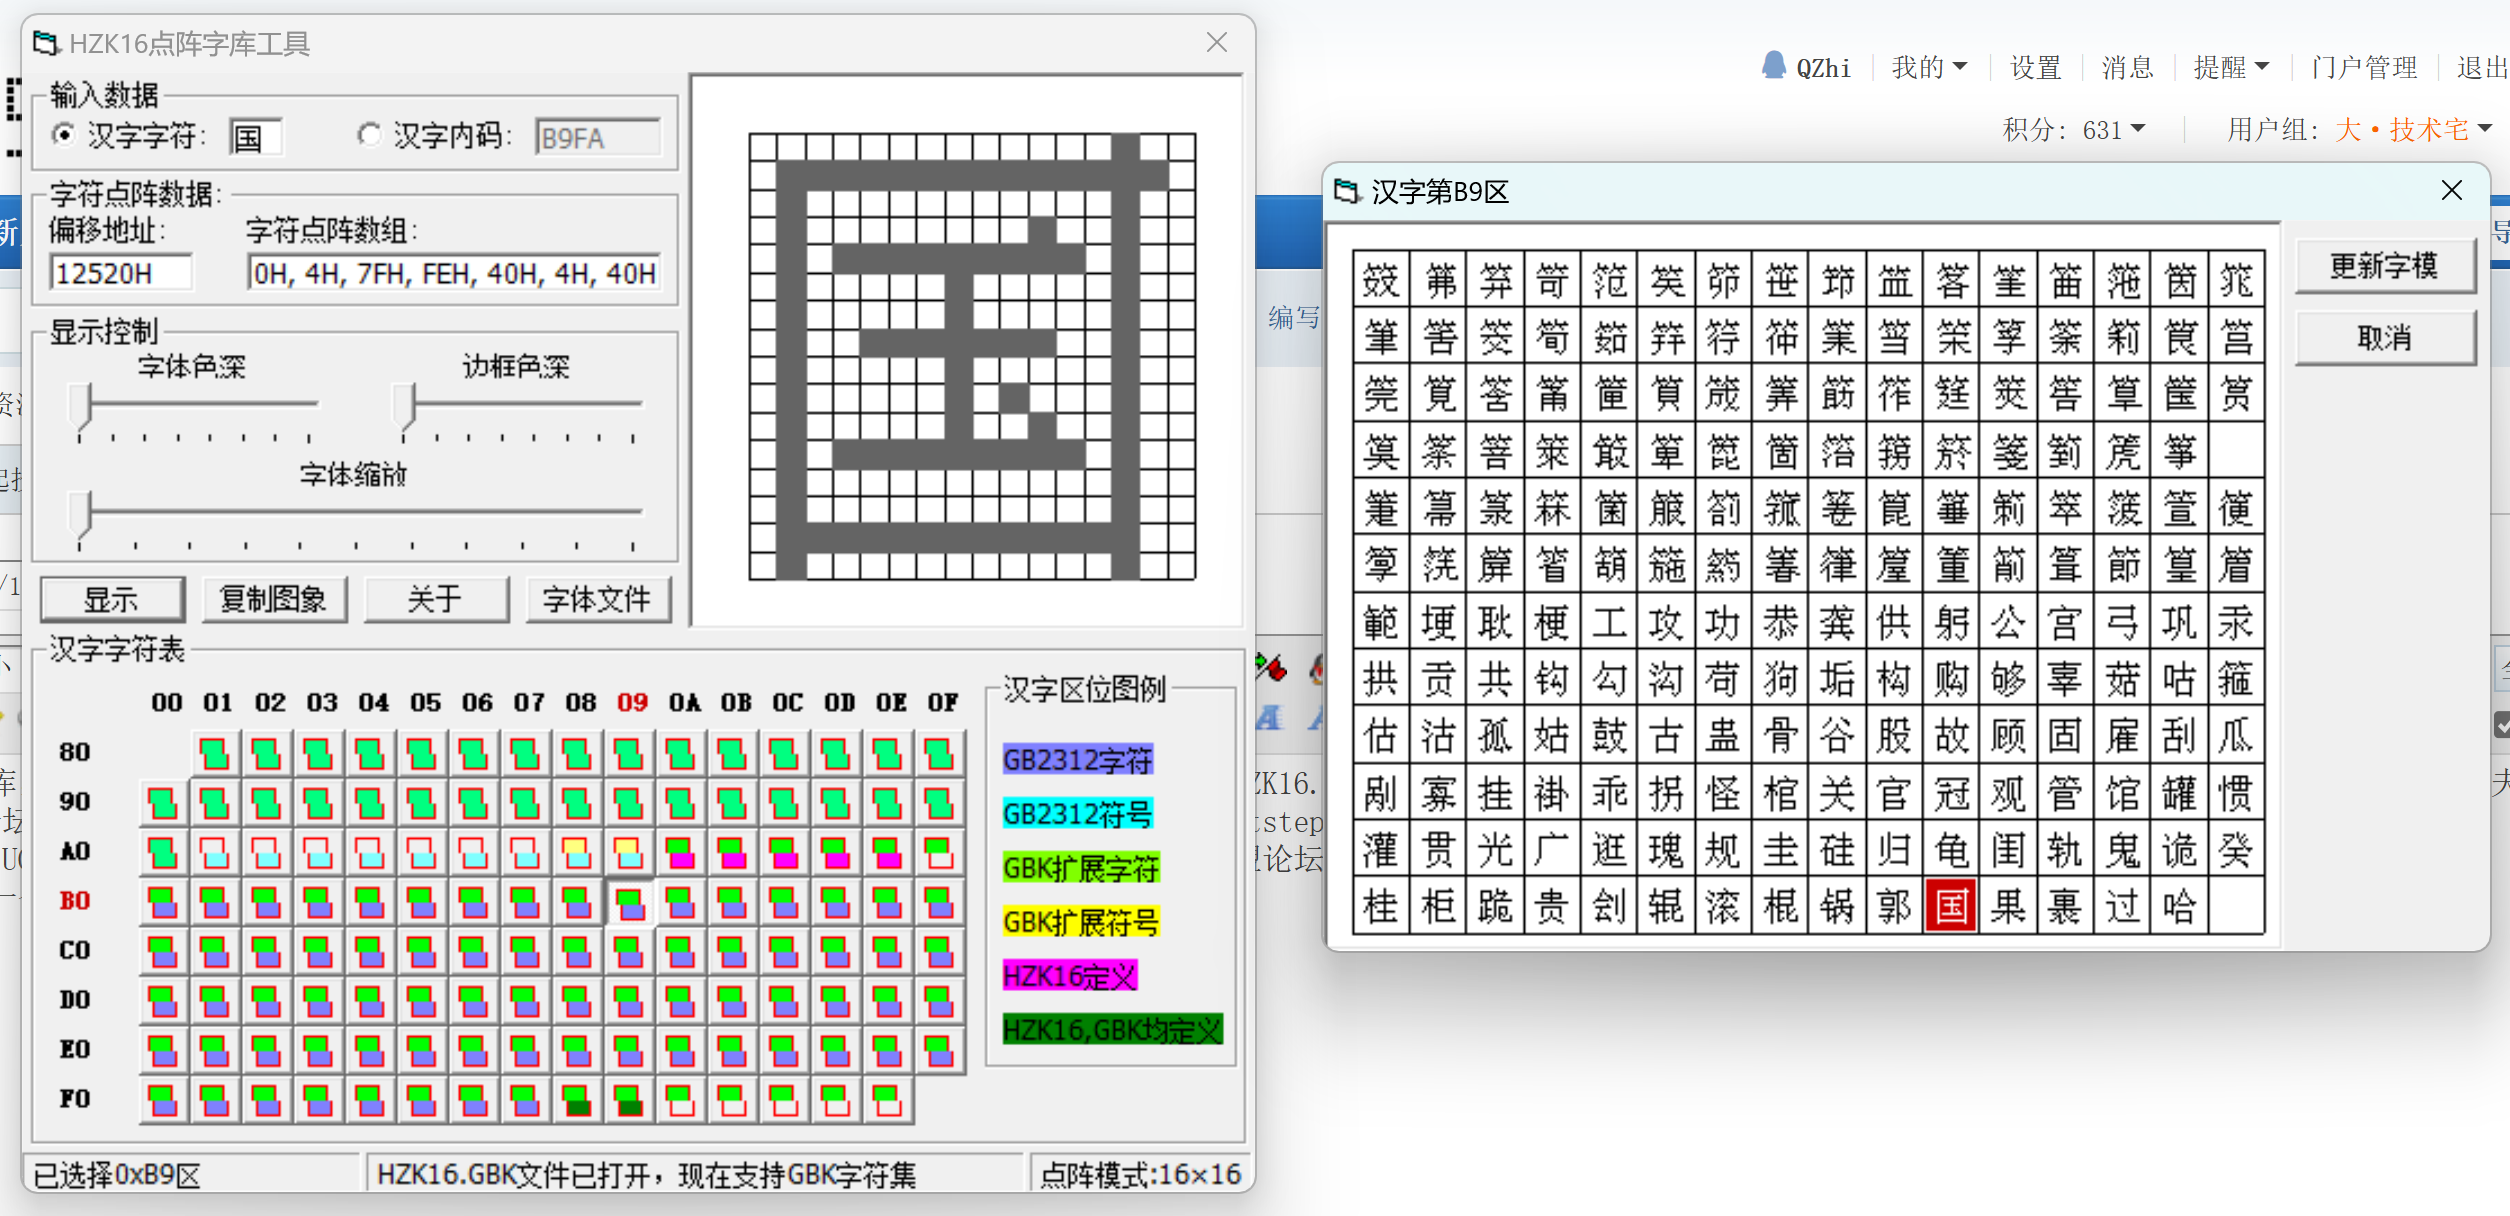This screenshot has height=1216, width=2510.
Task: Select zone icon at row F0 column 0E
Action: pos(887,1100)
